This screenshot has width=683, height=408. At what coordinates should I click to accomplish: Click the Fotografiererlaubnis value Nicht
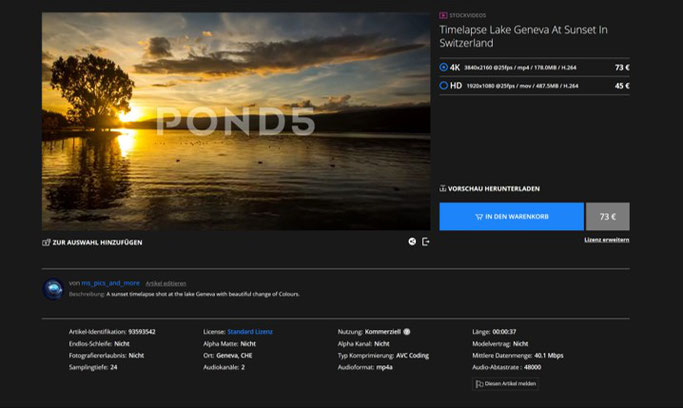136,355
